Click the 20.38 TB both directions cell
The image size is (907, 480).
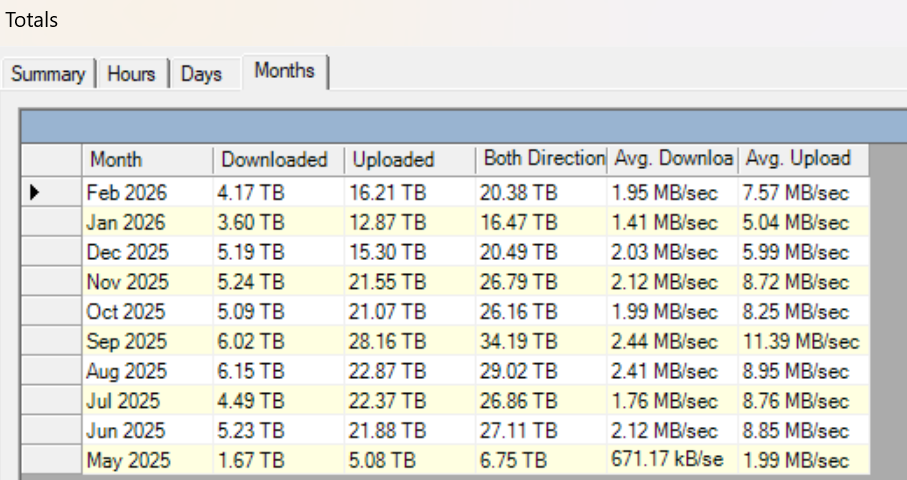click(541, 193)
